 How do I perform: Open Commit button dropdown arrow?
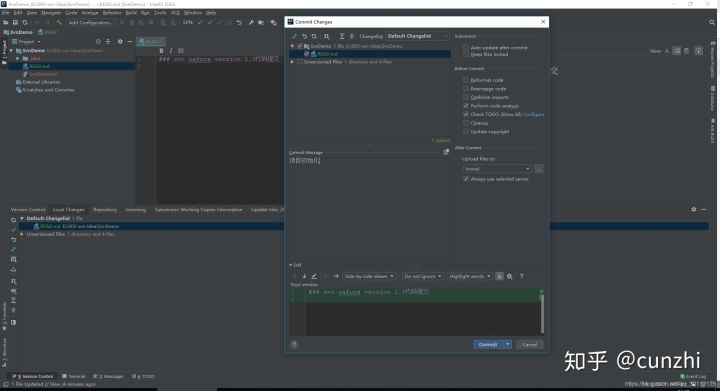pyautogui.click(x=507, y=344)
